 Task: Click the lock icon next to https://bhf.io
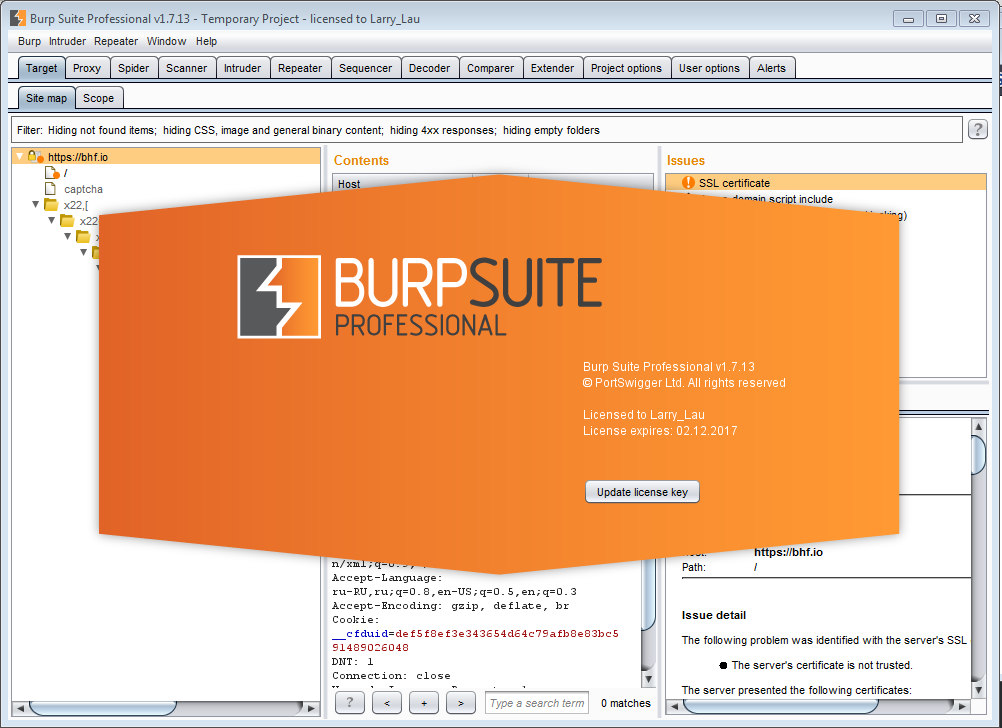(x=33, y=157)
